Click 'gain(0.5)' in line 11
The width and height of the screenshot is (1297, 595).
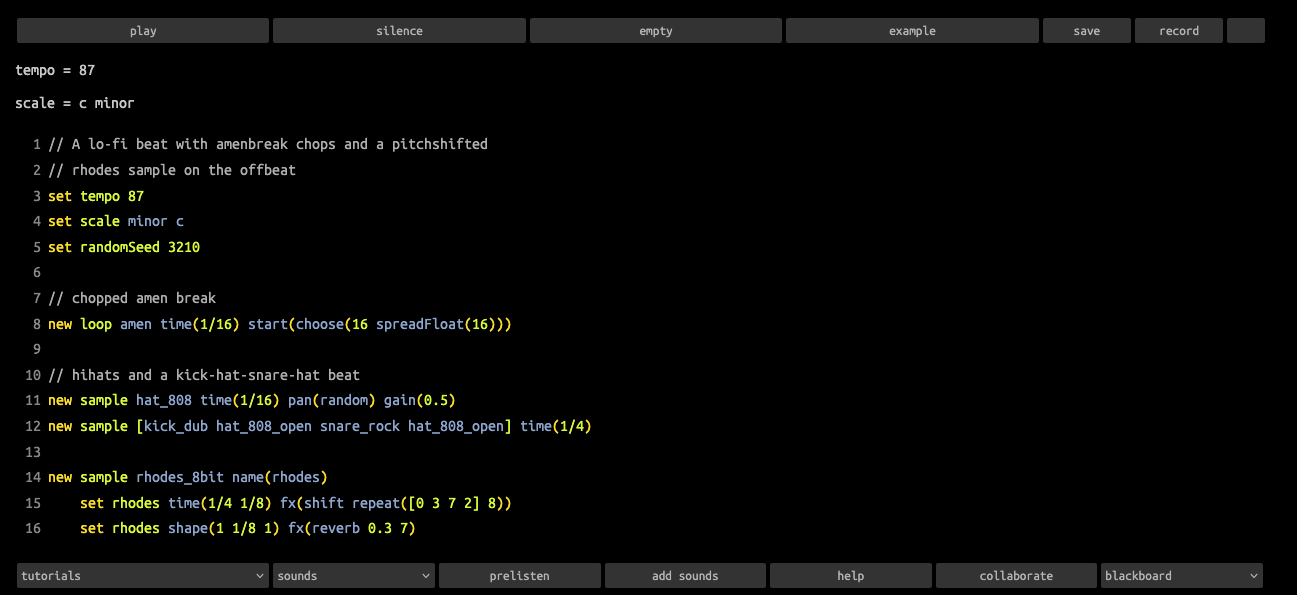click(420, 400)
